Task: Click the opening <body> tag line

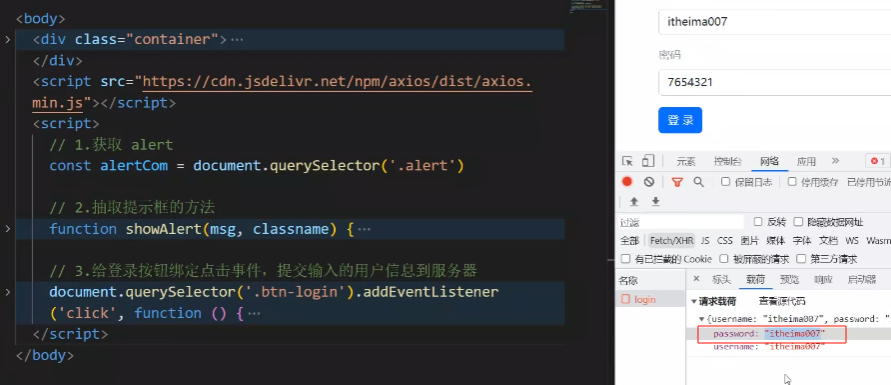Action: click(40, 19)
